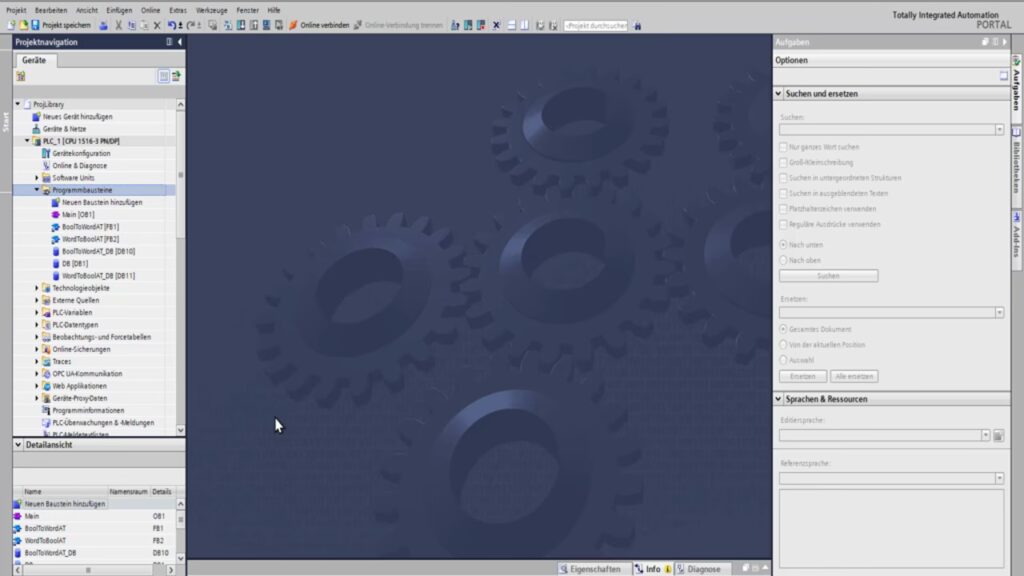Enable Nur ganzes Wort suchen checkbox

click(783, 147)
